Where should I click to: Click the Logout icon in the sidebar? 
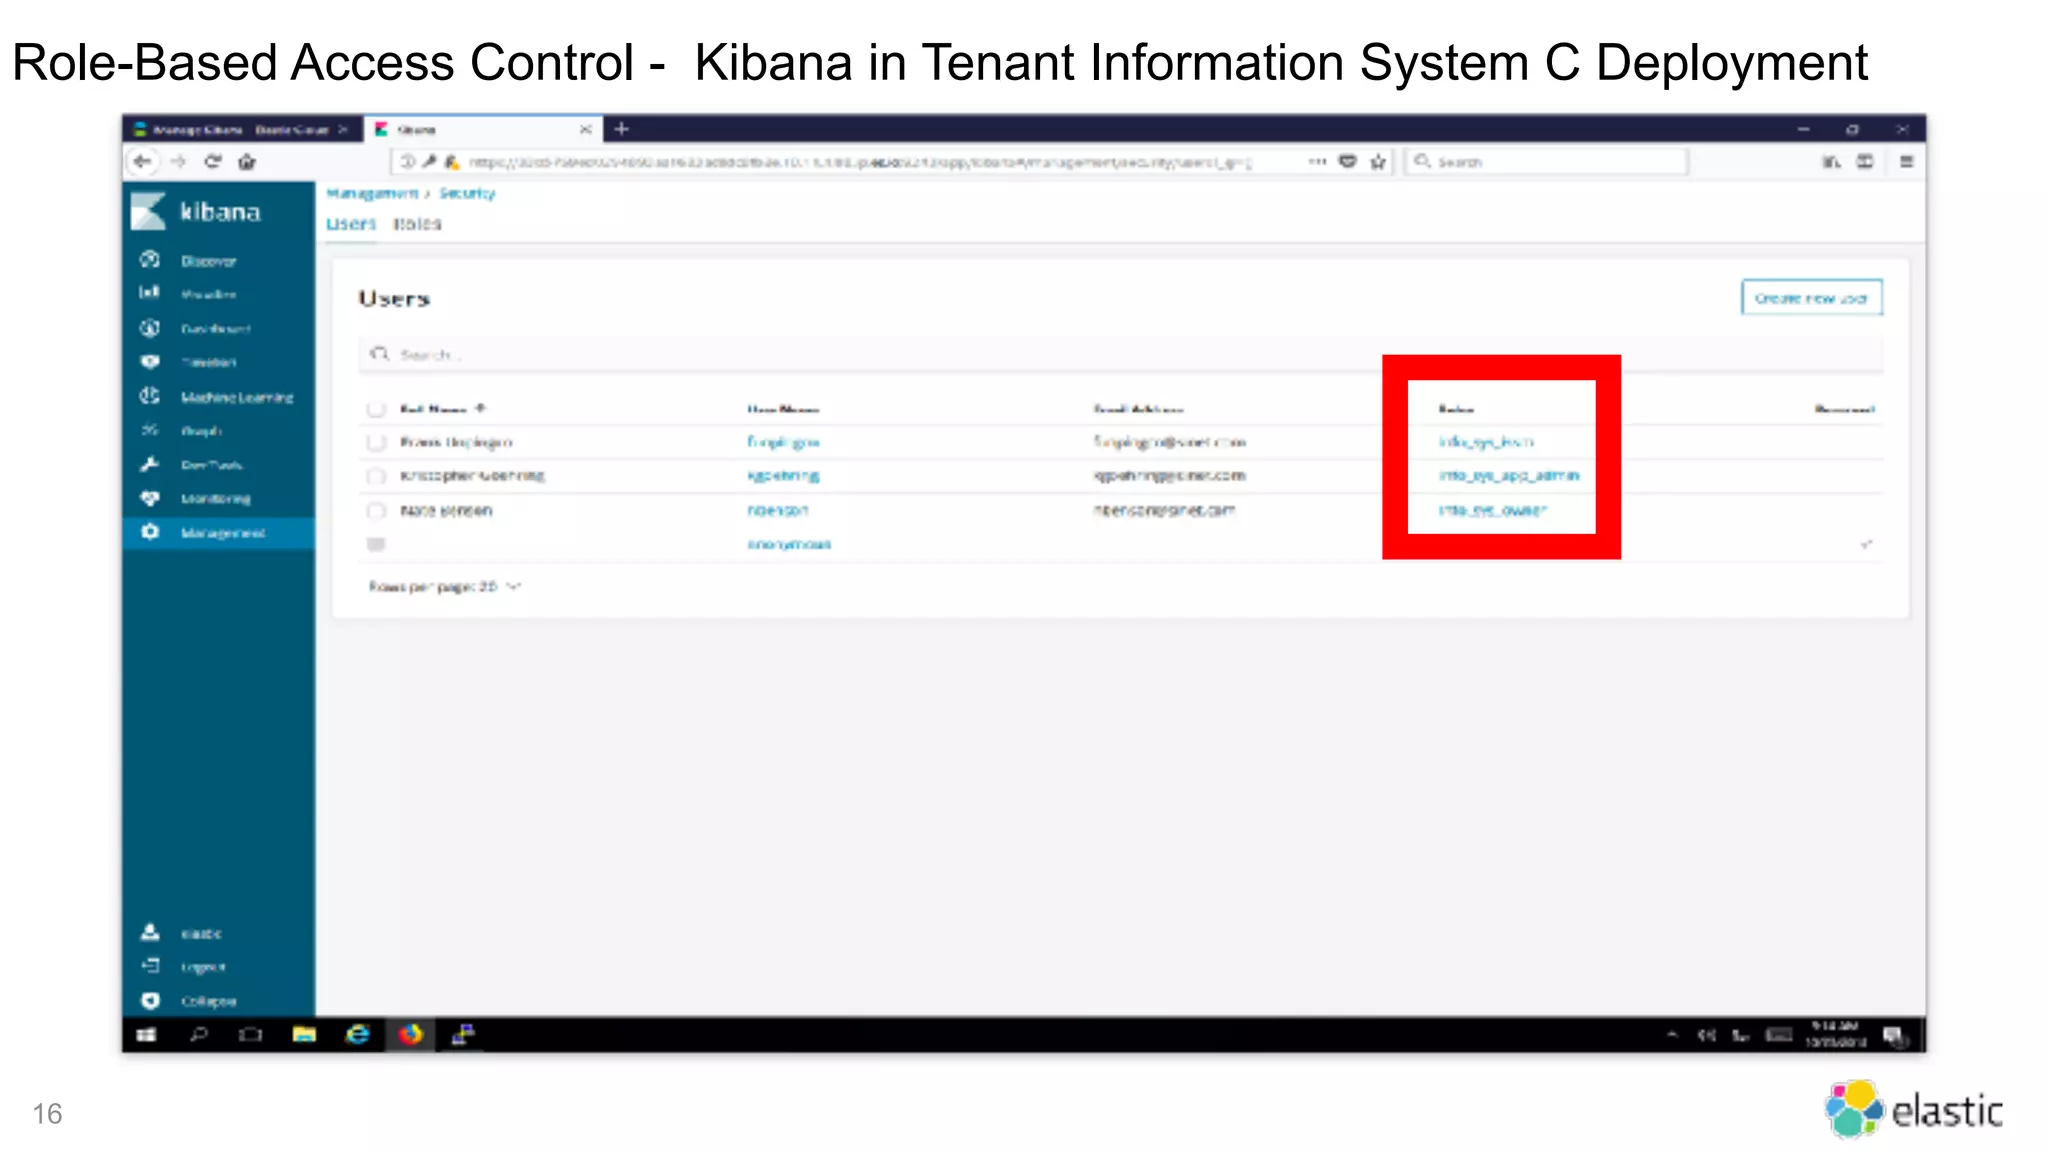[150, 966]
